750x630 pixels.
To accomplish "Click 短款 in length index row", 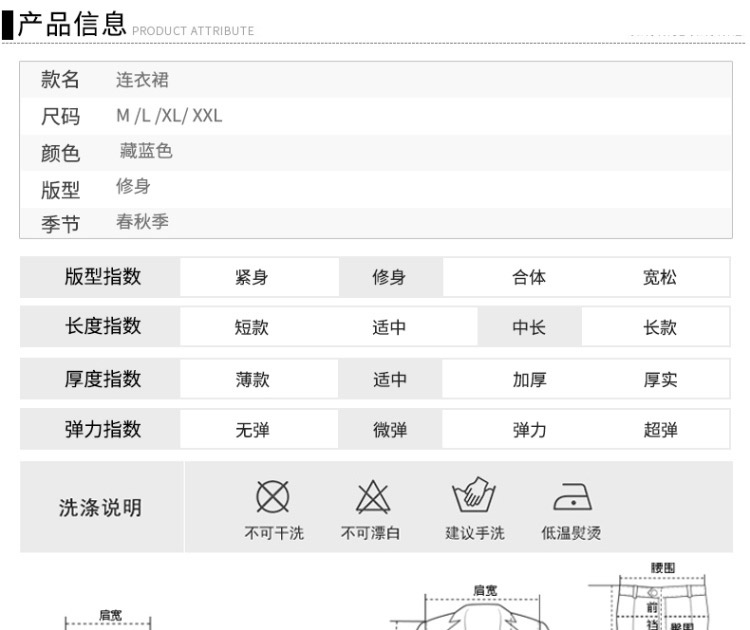I will (x=252, y=328).
